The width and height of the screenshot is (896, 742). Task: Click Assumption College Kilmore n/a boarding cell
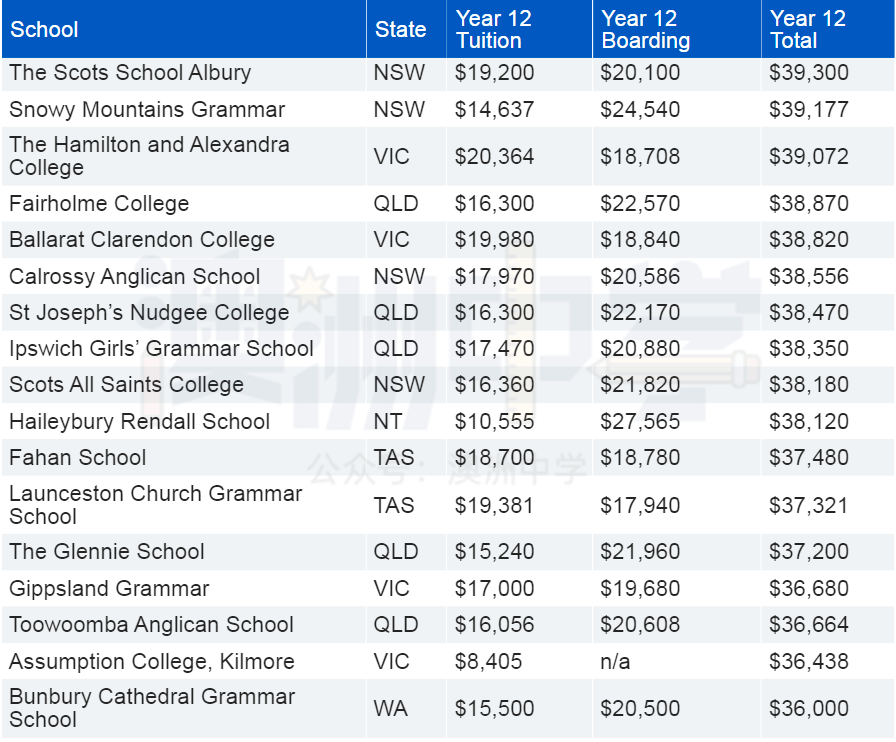[615, 662]
